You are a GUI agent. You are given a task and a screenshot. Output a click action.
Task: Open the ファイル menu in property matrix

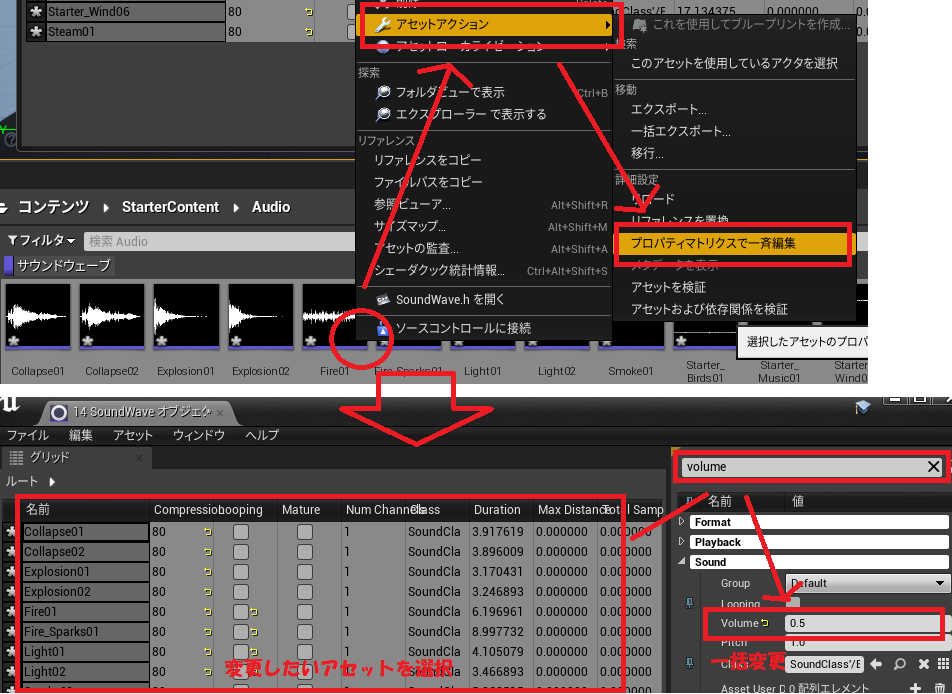point(27,435)
